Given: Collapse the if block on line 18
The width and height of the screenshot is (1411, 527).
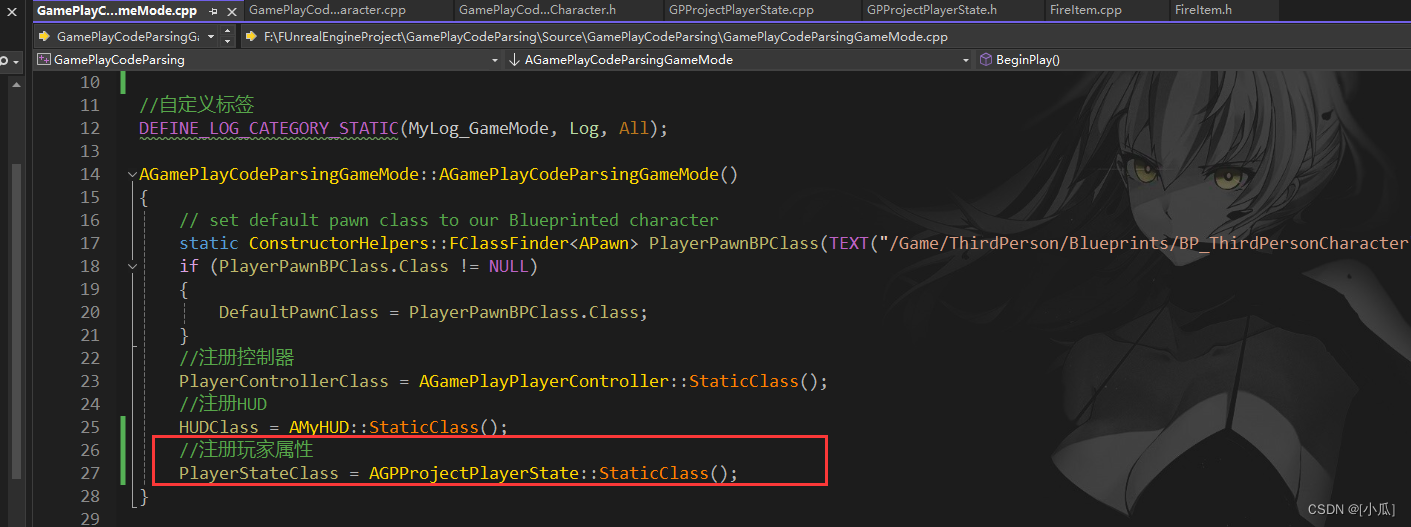Looking at the screenshot, I should [132, 267].
